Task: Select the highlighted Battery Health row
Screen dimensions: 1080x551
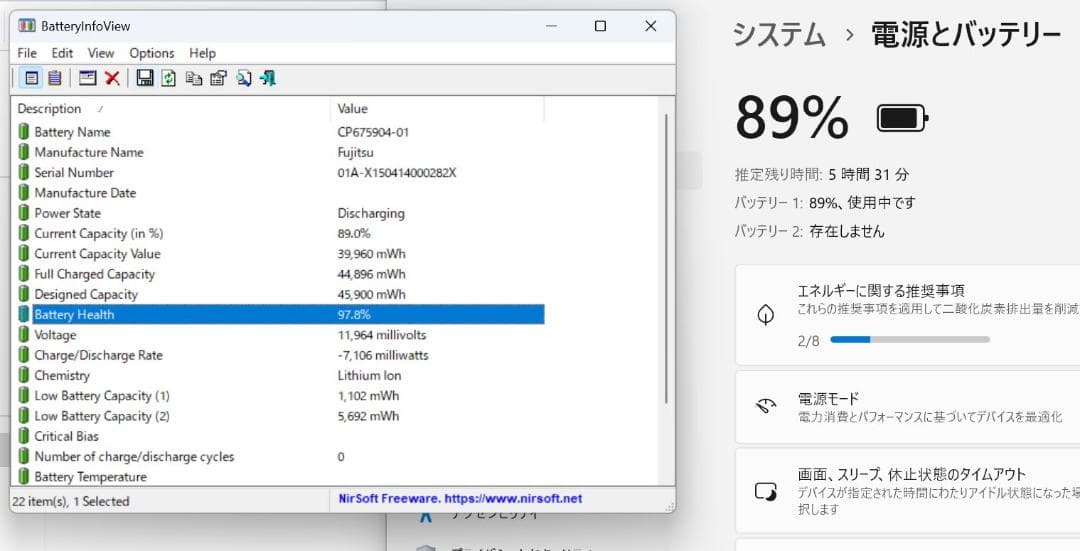Action: tap(278, 315)
